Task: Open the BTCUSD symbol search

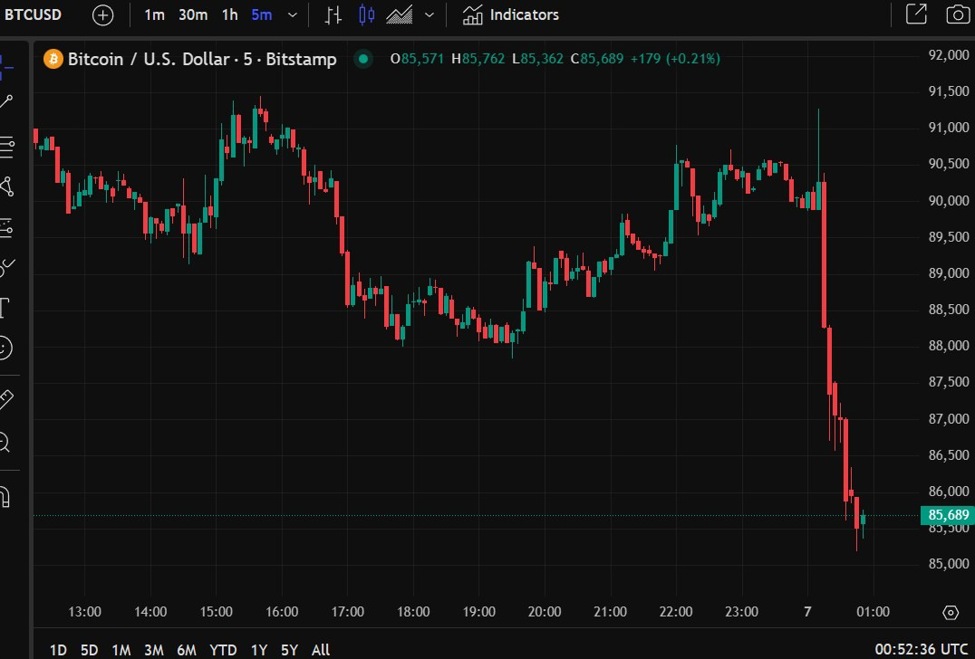Action: (x=32, y=15)
